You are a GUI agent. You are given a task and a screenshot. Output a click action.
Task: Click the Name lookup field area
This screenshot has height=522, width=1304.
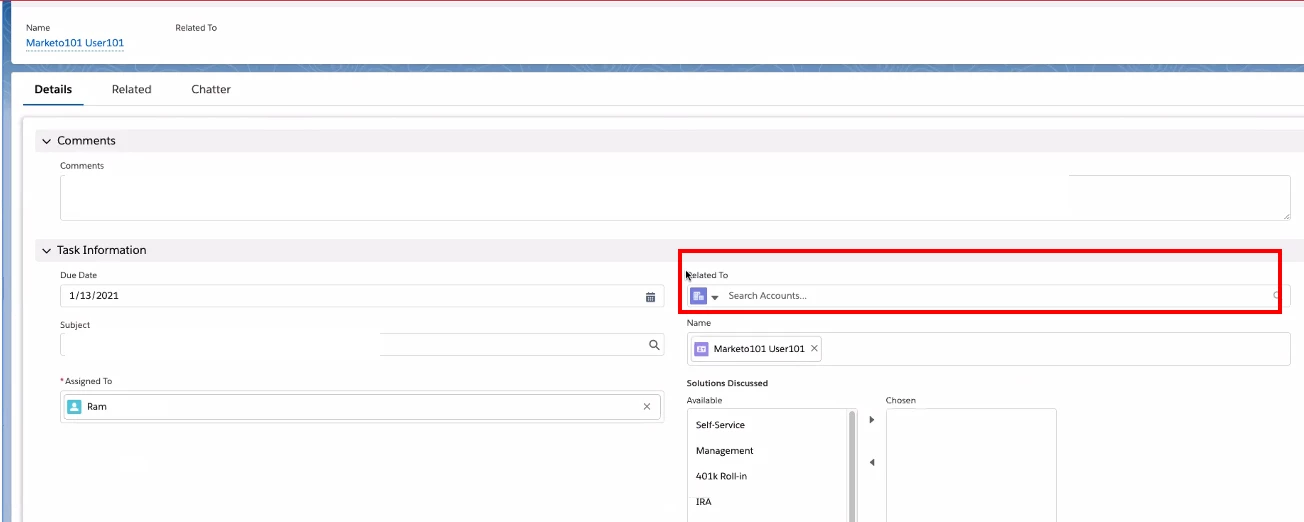(988, 349)
